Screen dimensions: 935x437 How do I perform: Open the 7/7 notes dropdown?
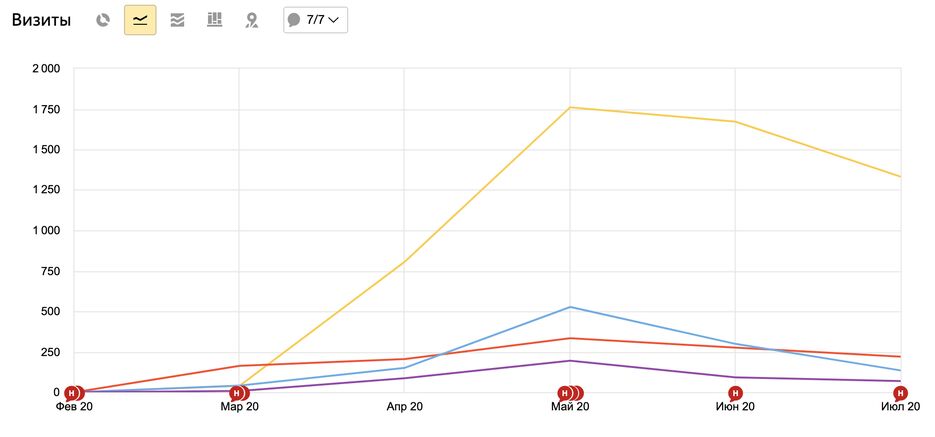click(x=315, y=20)
